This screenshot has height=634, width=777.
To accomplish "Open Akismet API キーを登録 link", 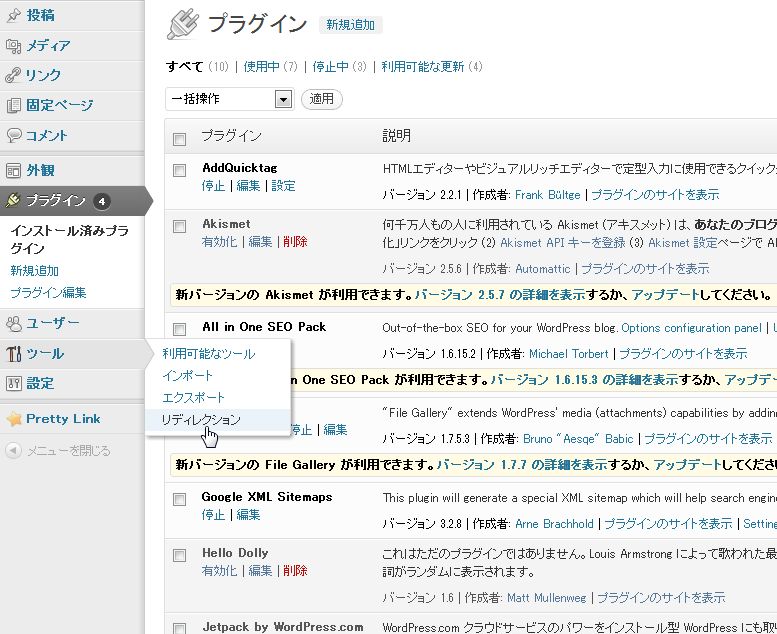I will 563,243.
